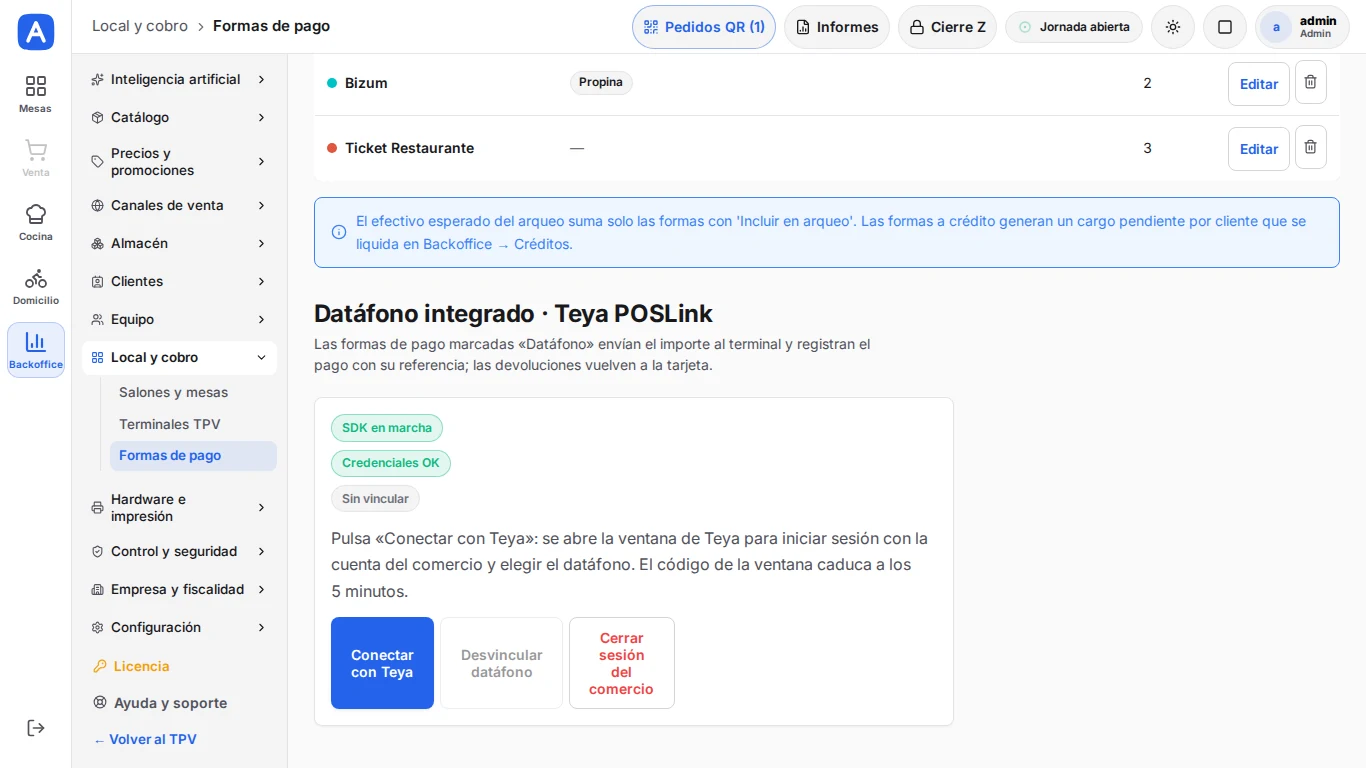Click the fullscreen square icon button
This screenshot has height=768, width=1366.
click(x=1225, y=27)
